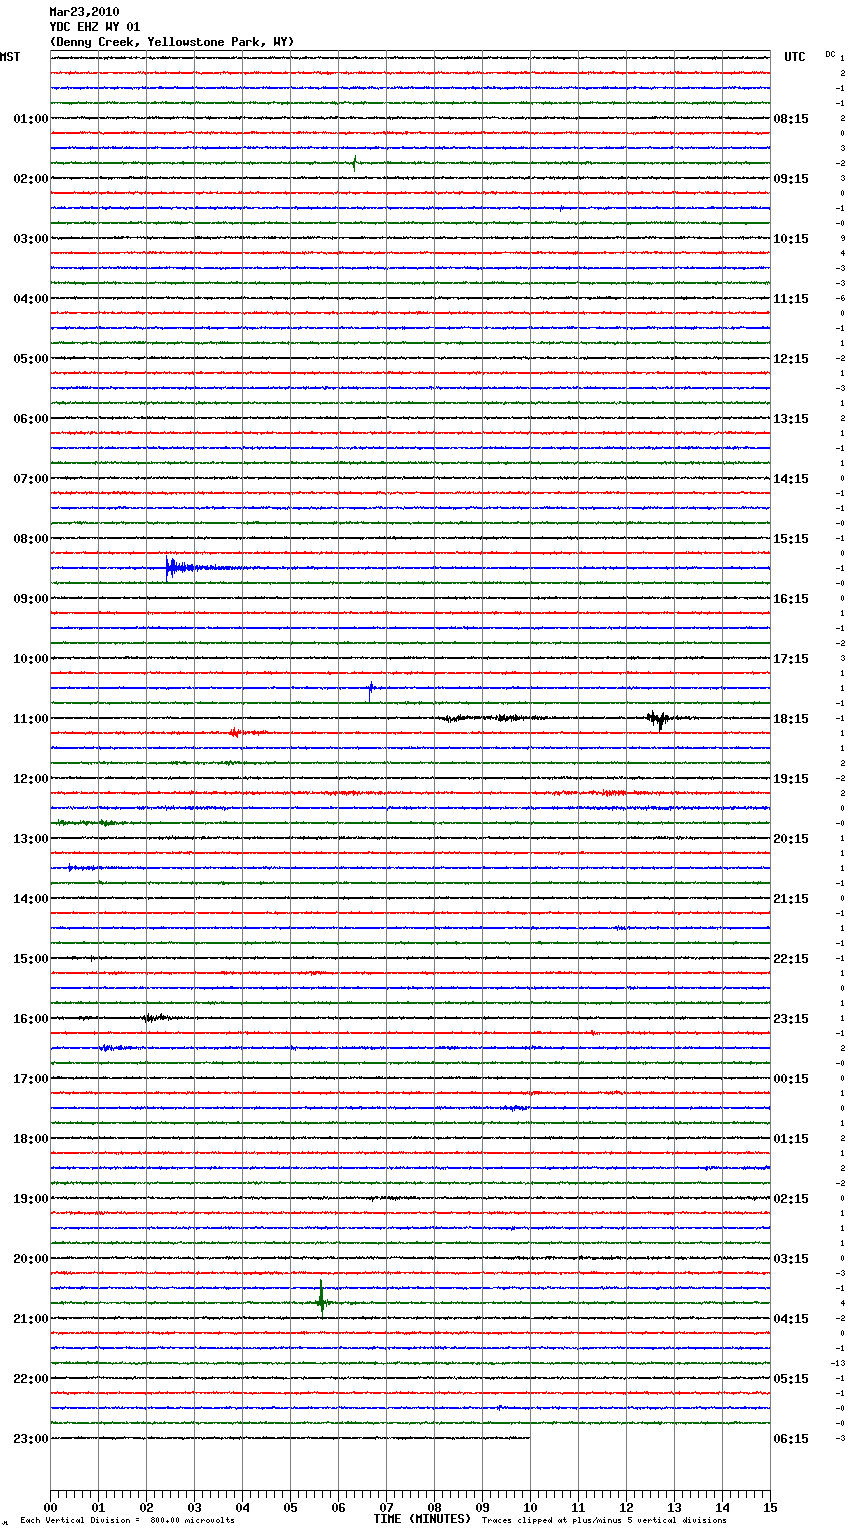850x1534 pixels.
Task: Click the 'Traces clipped' footer note
Action: pyautogui.click(x=604, y=1521)
